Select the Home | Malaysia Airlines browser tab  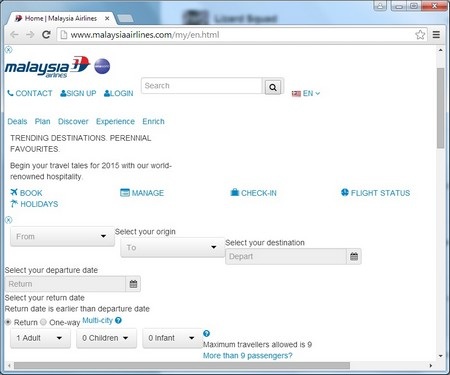click(62, 18)
